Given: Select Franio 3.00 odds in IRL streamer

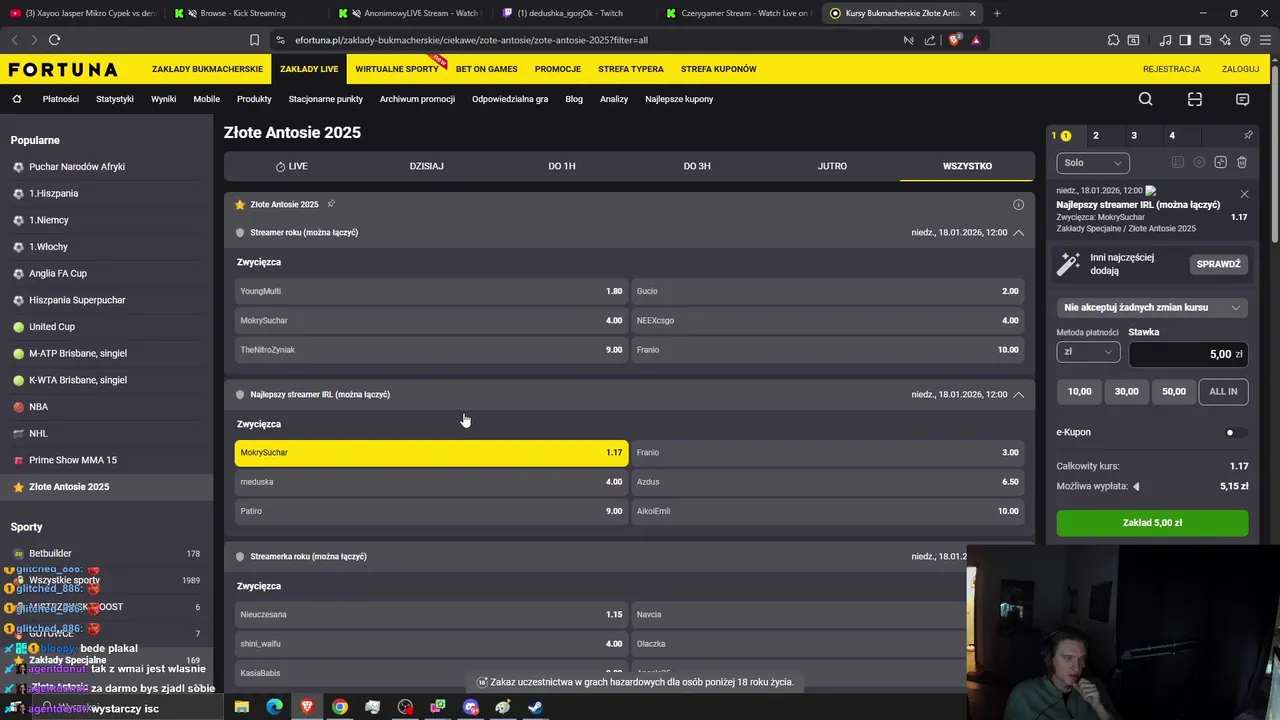Looking at the screenshot, I should 828,453.
